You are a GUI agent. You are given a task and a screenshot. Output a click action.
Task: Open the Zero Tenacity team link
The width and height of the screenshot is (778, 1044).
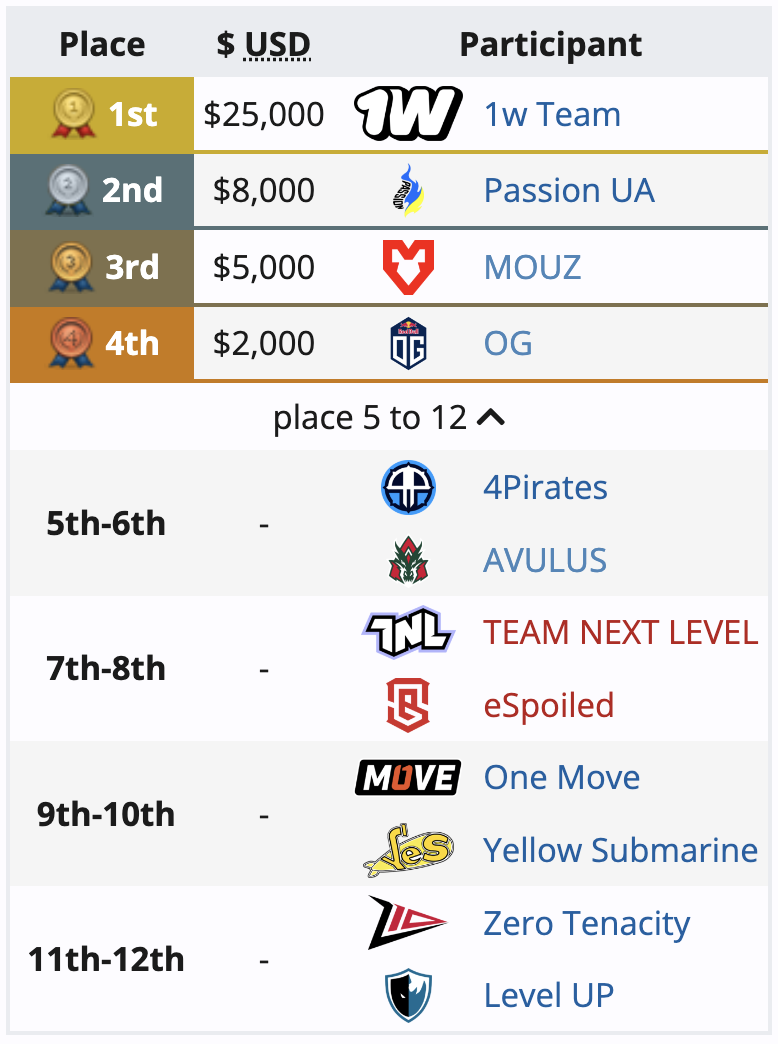(x=587, y=923)
